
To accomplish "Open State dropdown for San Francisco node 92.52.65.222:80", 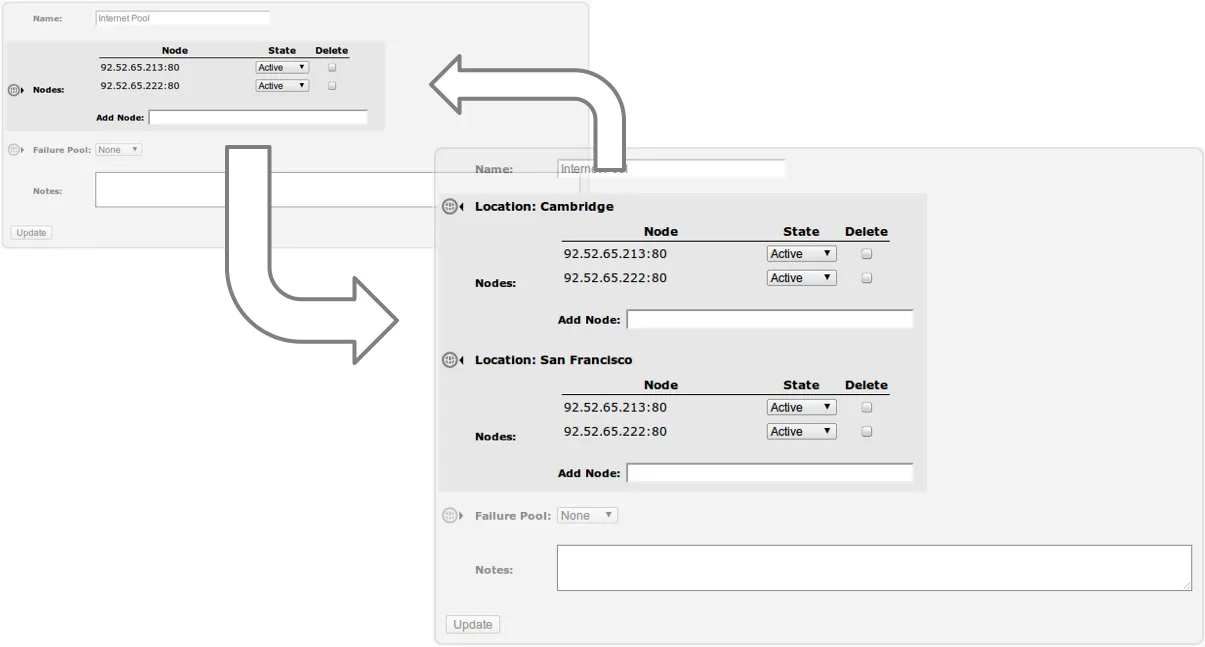I will 801,431.
